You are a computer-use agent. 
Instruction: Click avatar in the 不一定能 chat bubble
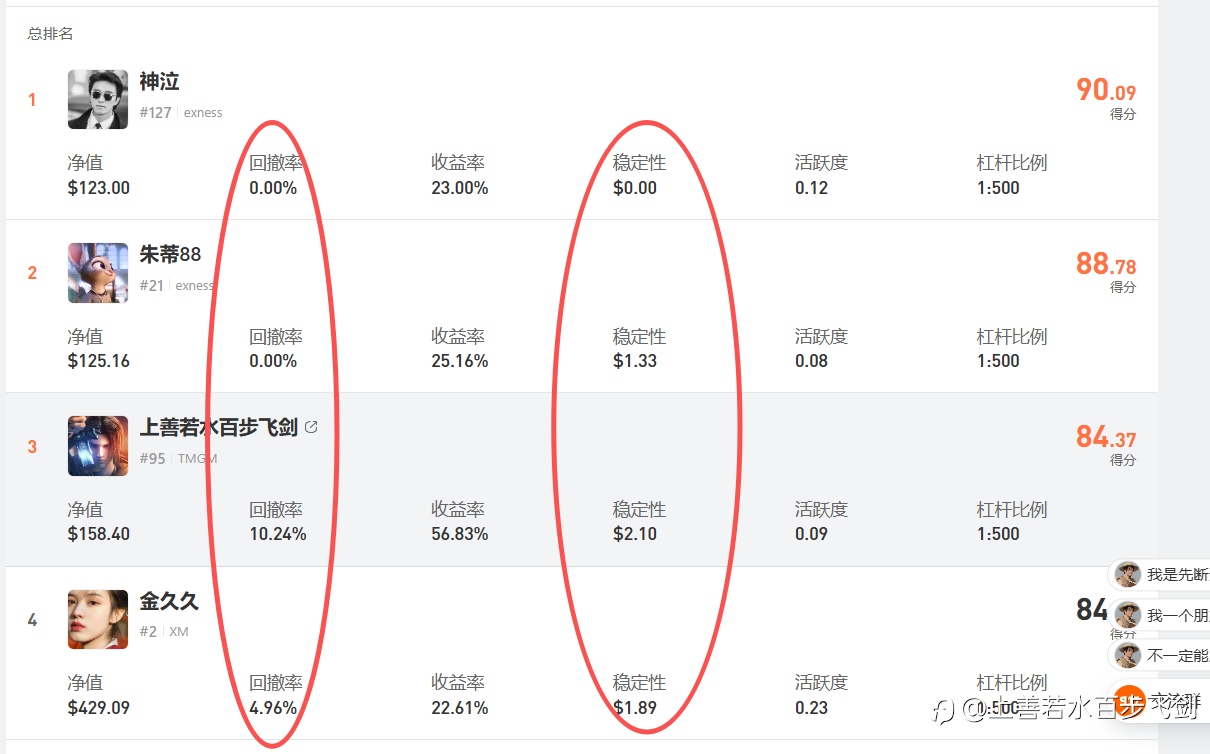(1128, 656)
